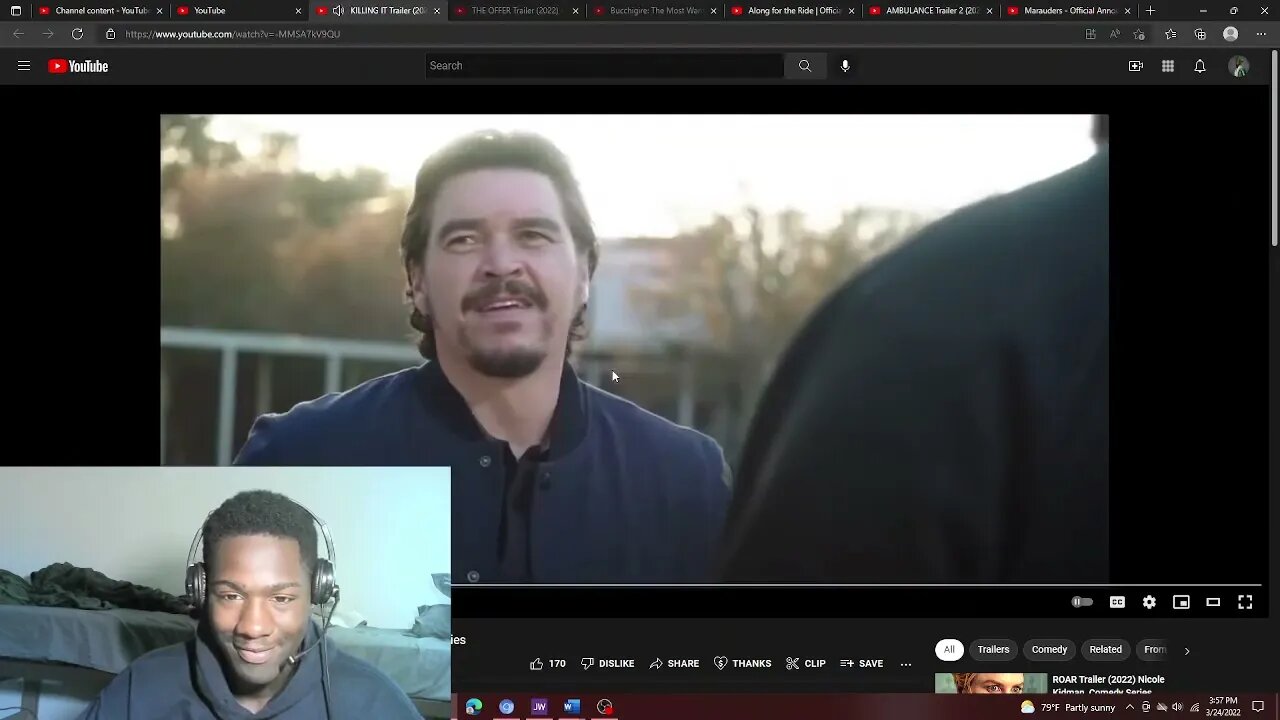Click the THANKS button
This screenshot has width=1280, height=720.
coord(742,663)
